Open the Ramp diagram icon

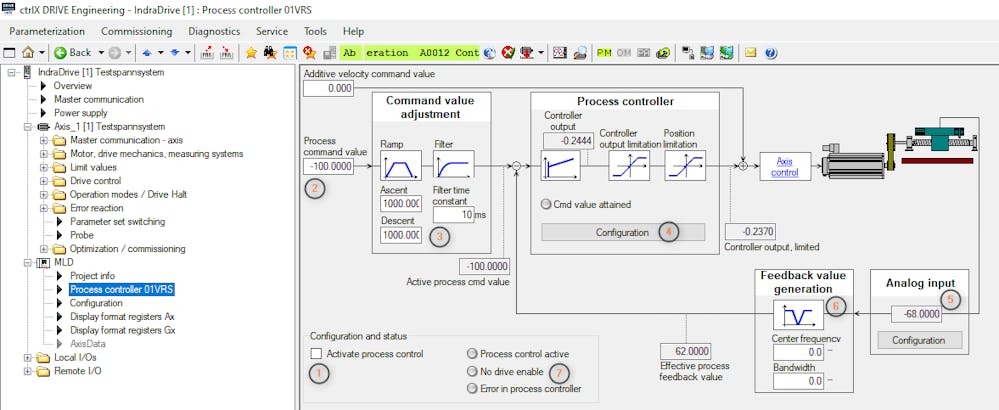(x=400, y=166)
